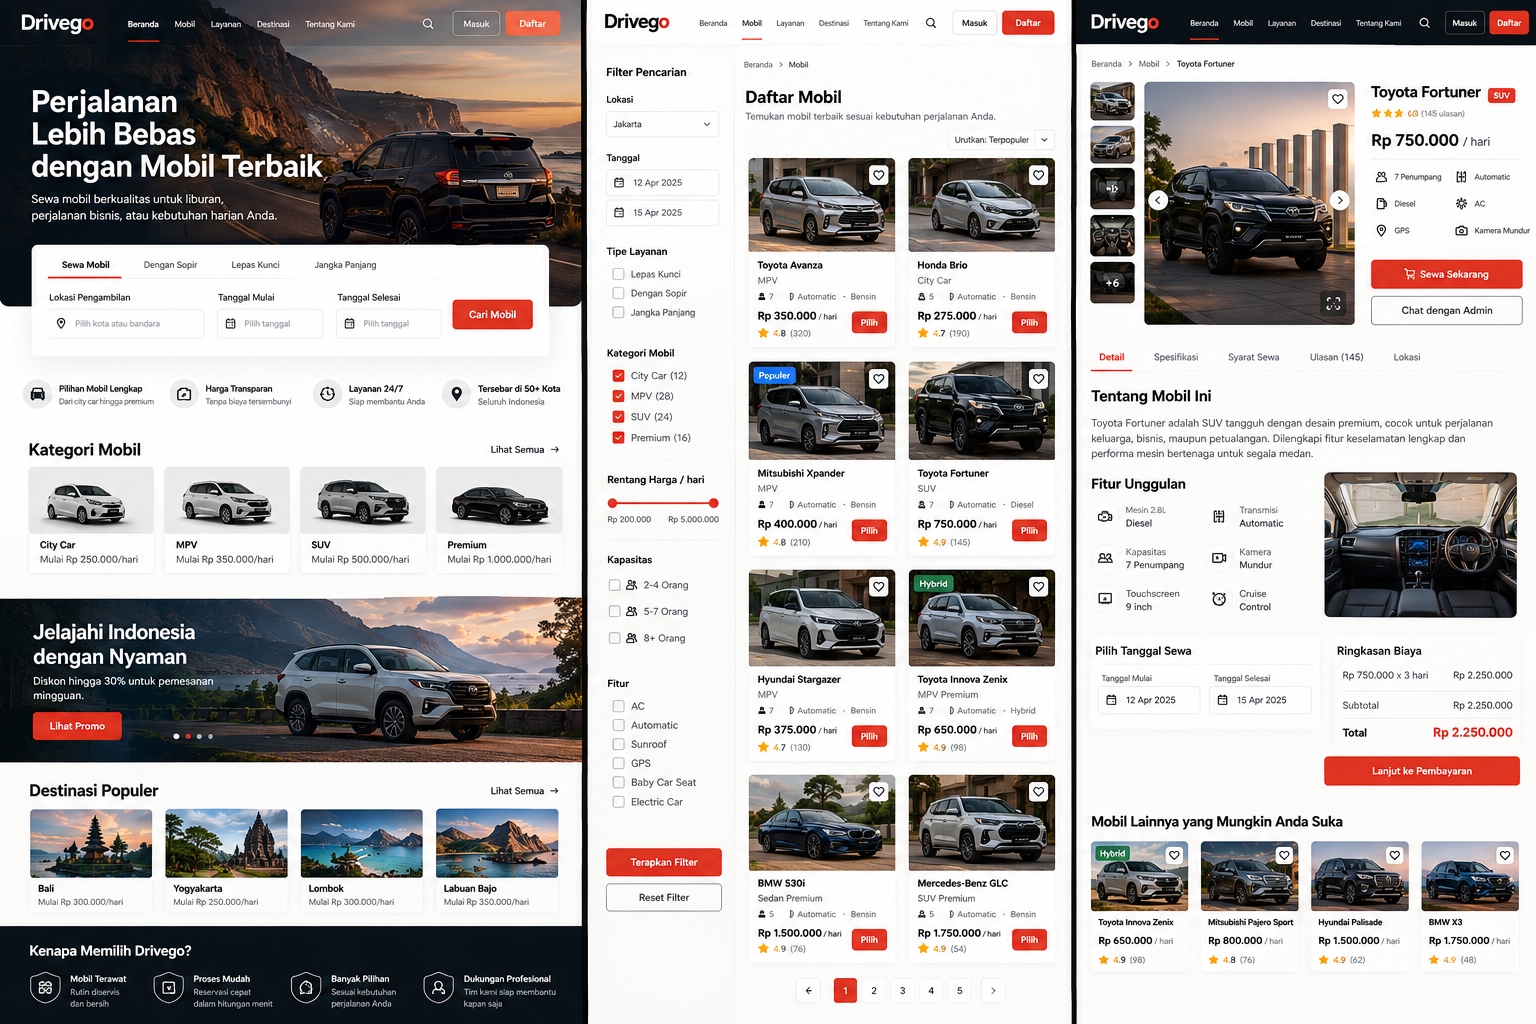Screen dimensions: 1536x1024
Task: Switch to the Dengan Sopir search tab
Action: [170, 265]
